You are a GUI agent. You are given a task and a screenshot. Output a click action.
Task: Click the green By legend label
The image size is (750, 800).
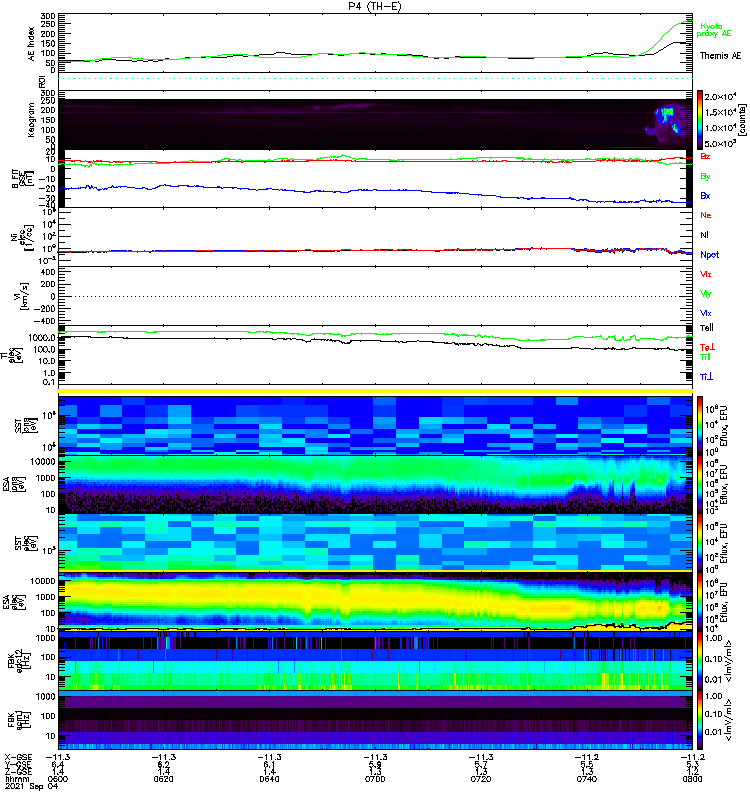click(x=705, y=177)
